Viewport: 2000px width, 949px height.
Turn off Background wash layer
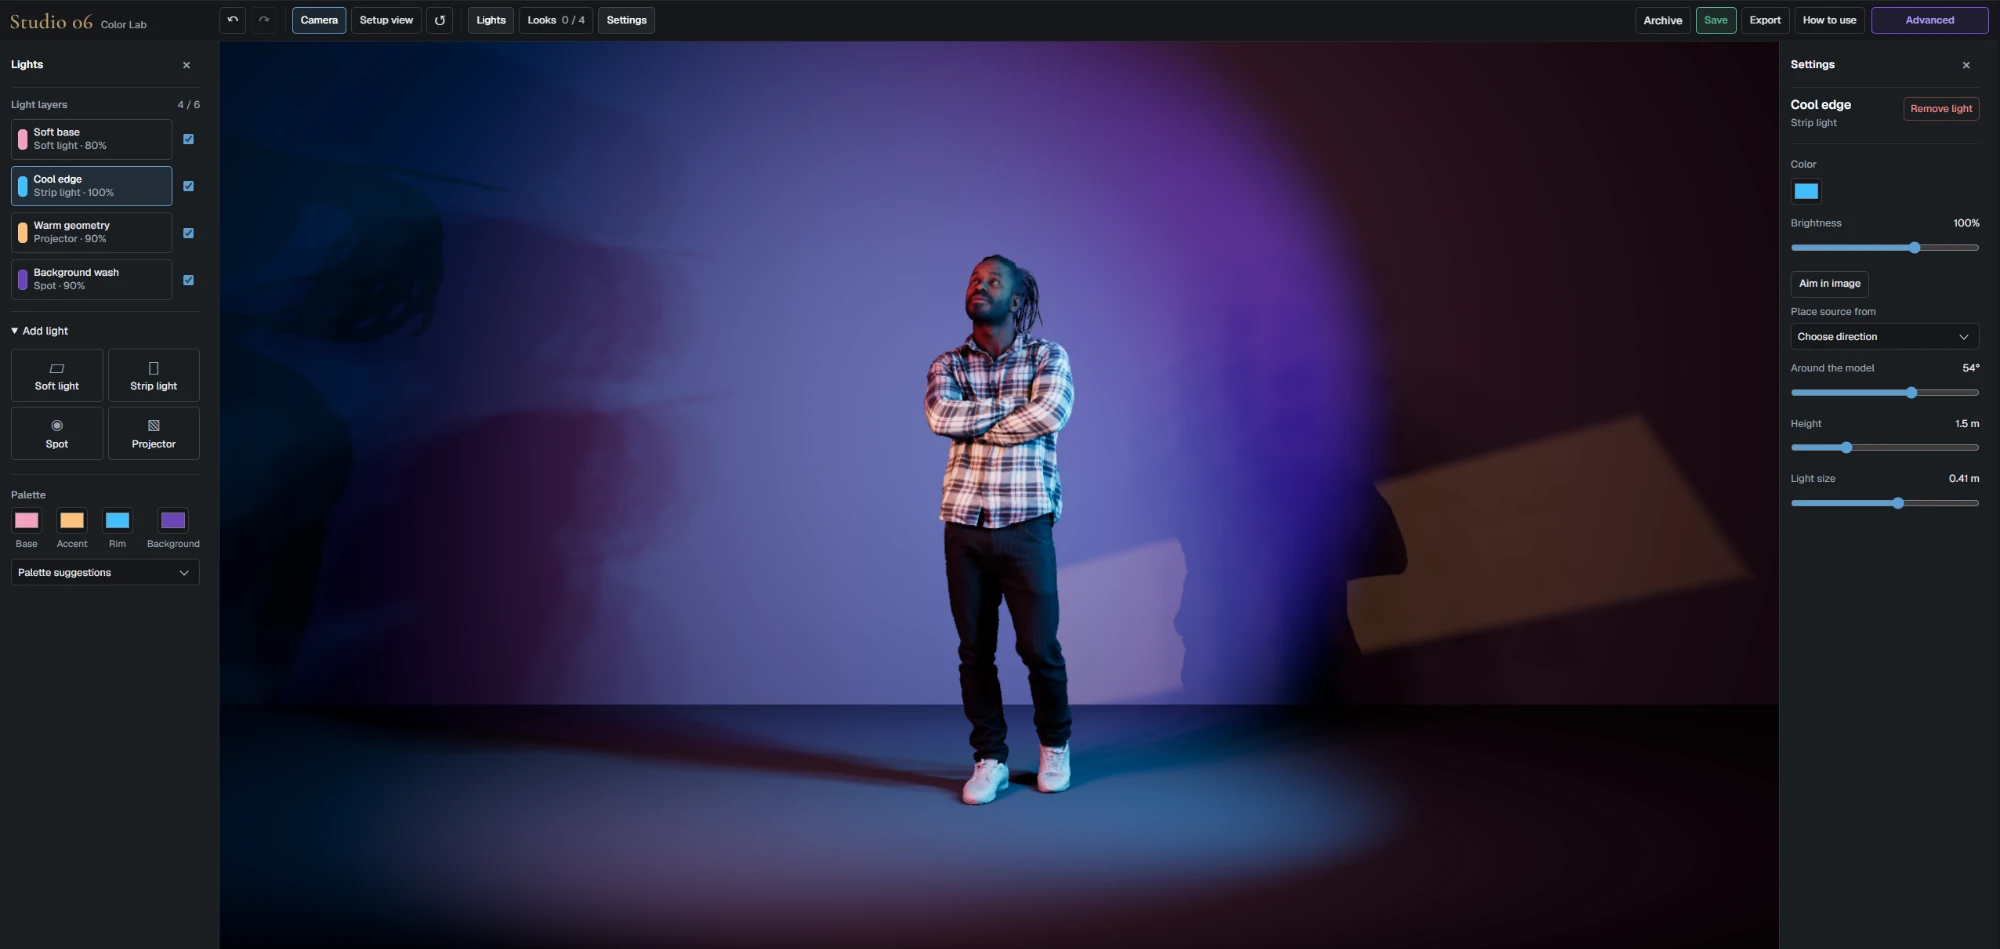click(x=188, y=280)
